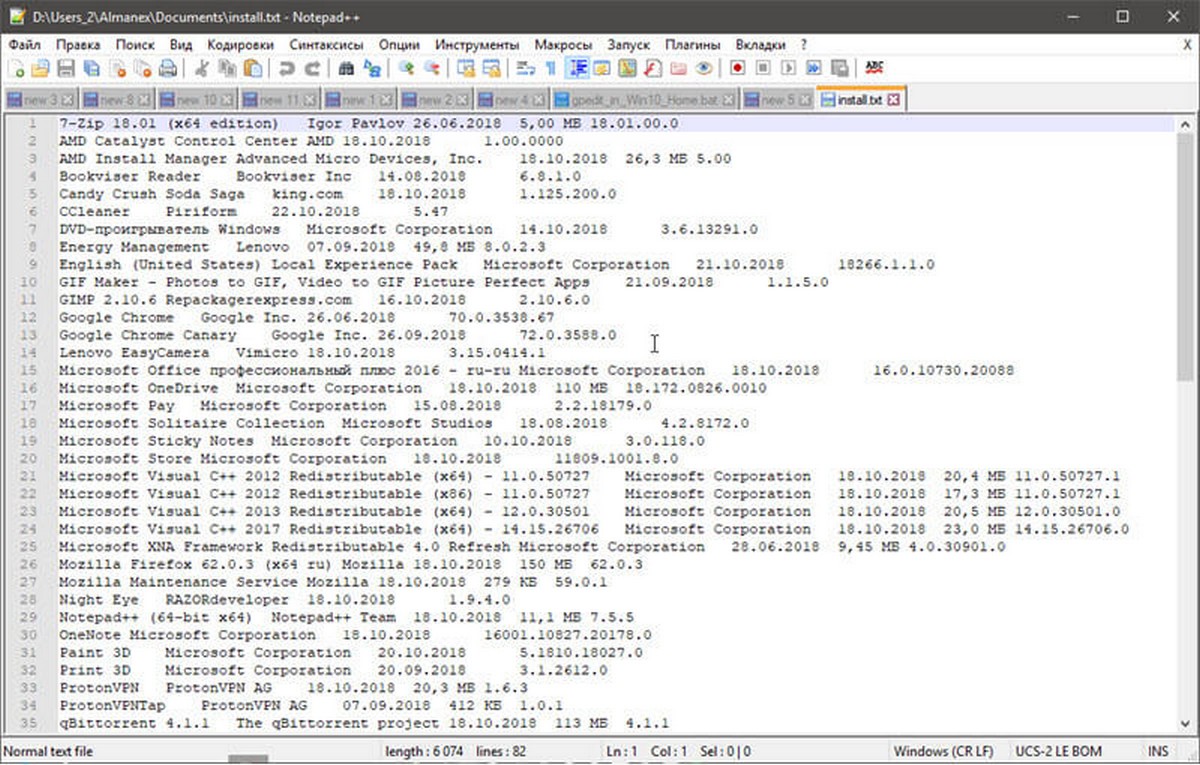Click the Notepad++ (64-bit x64) line

[345, 617]
